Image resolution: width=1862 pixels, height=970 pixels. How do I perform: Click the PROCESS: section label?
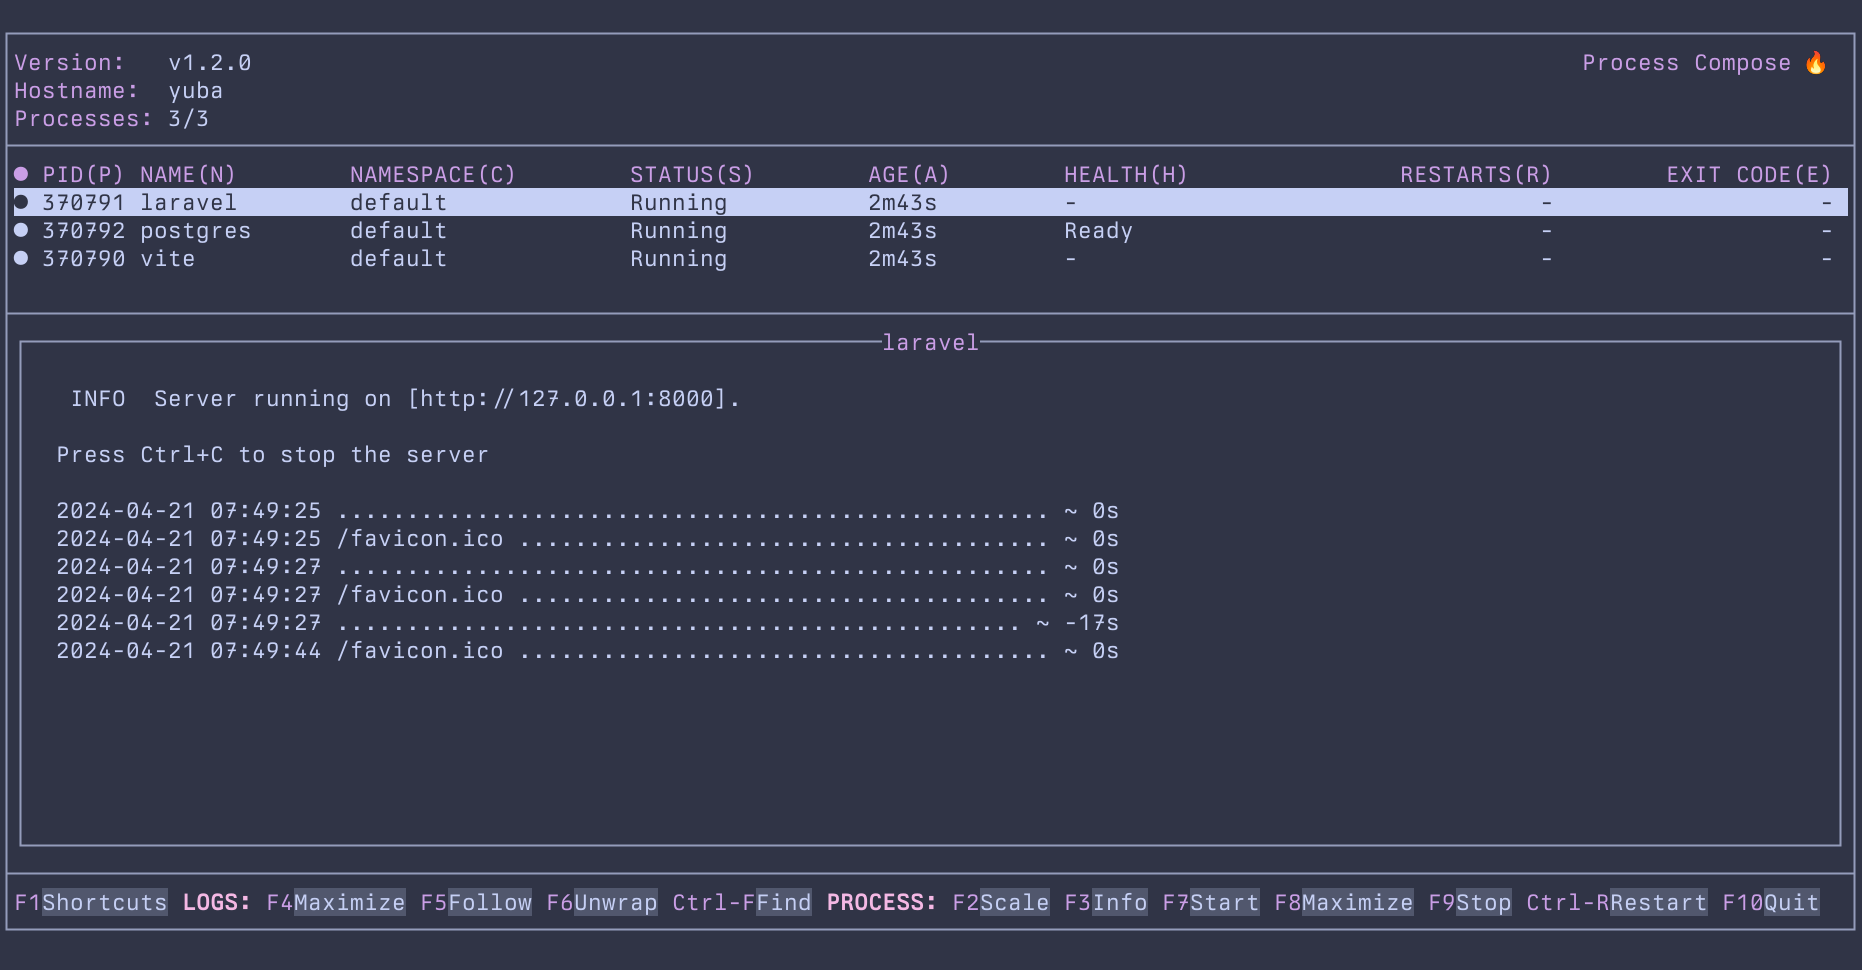coord(882,903)
